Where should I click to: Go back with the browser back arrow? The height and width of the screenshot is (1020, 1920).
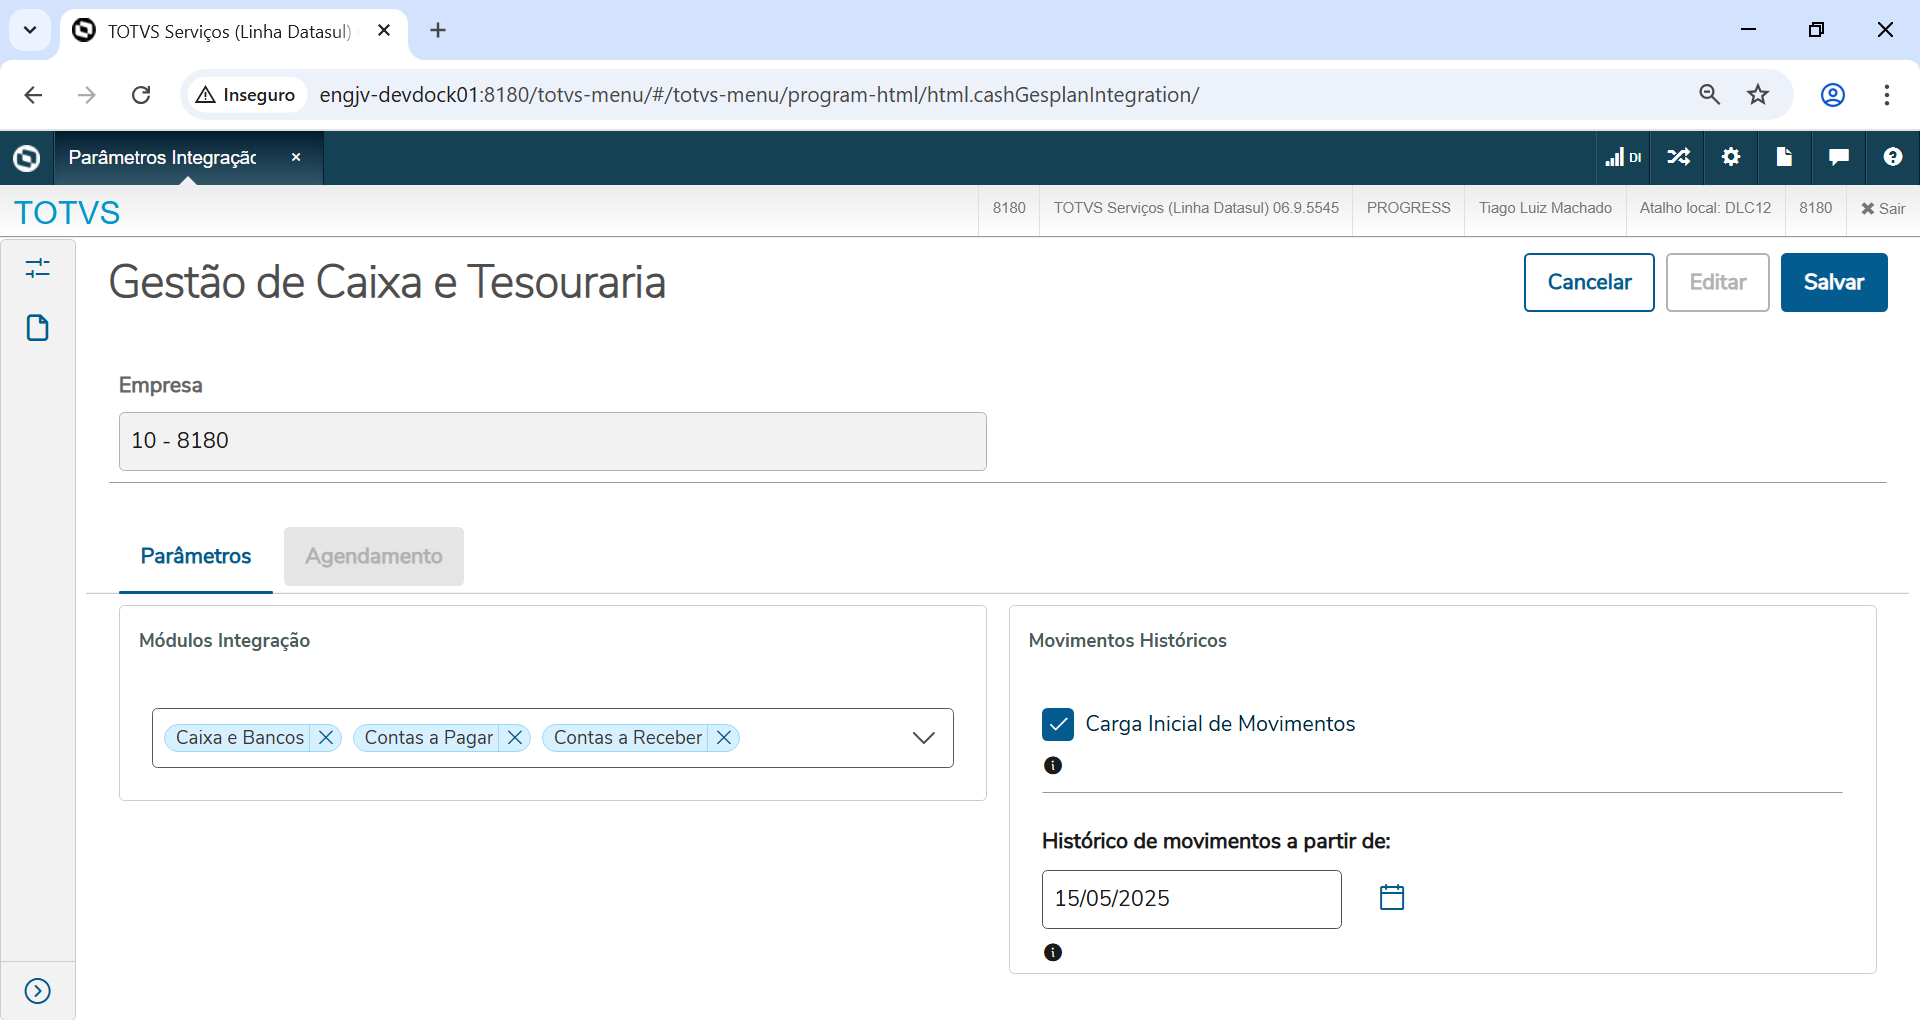[x=33, y=95]
